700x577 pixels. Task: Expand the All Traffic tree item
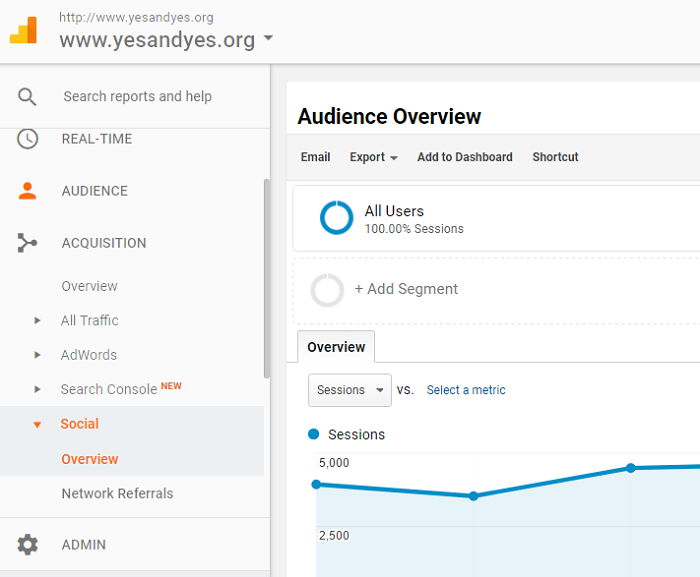coord(37,321)
